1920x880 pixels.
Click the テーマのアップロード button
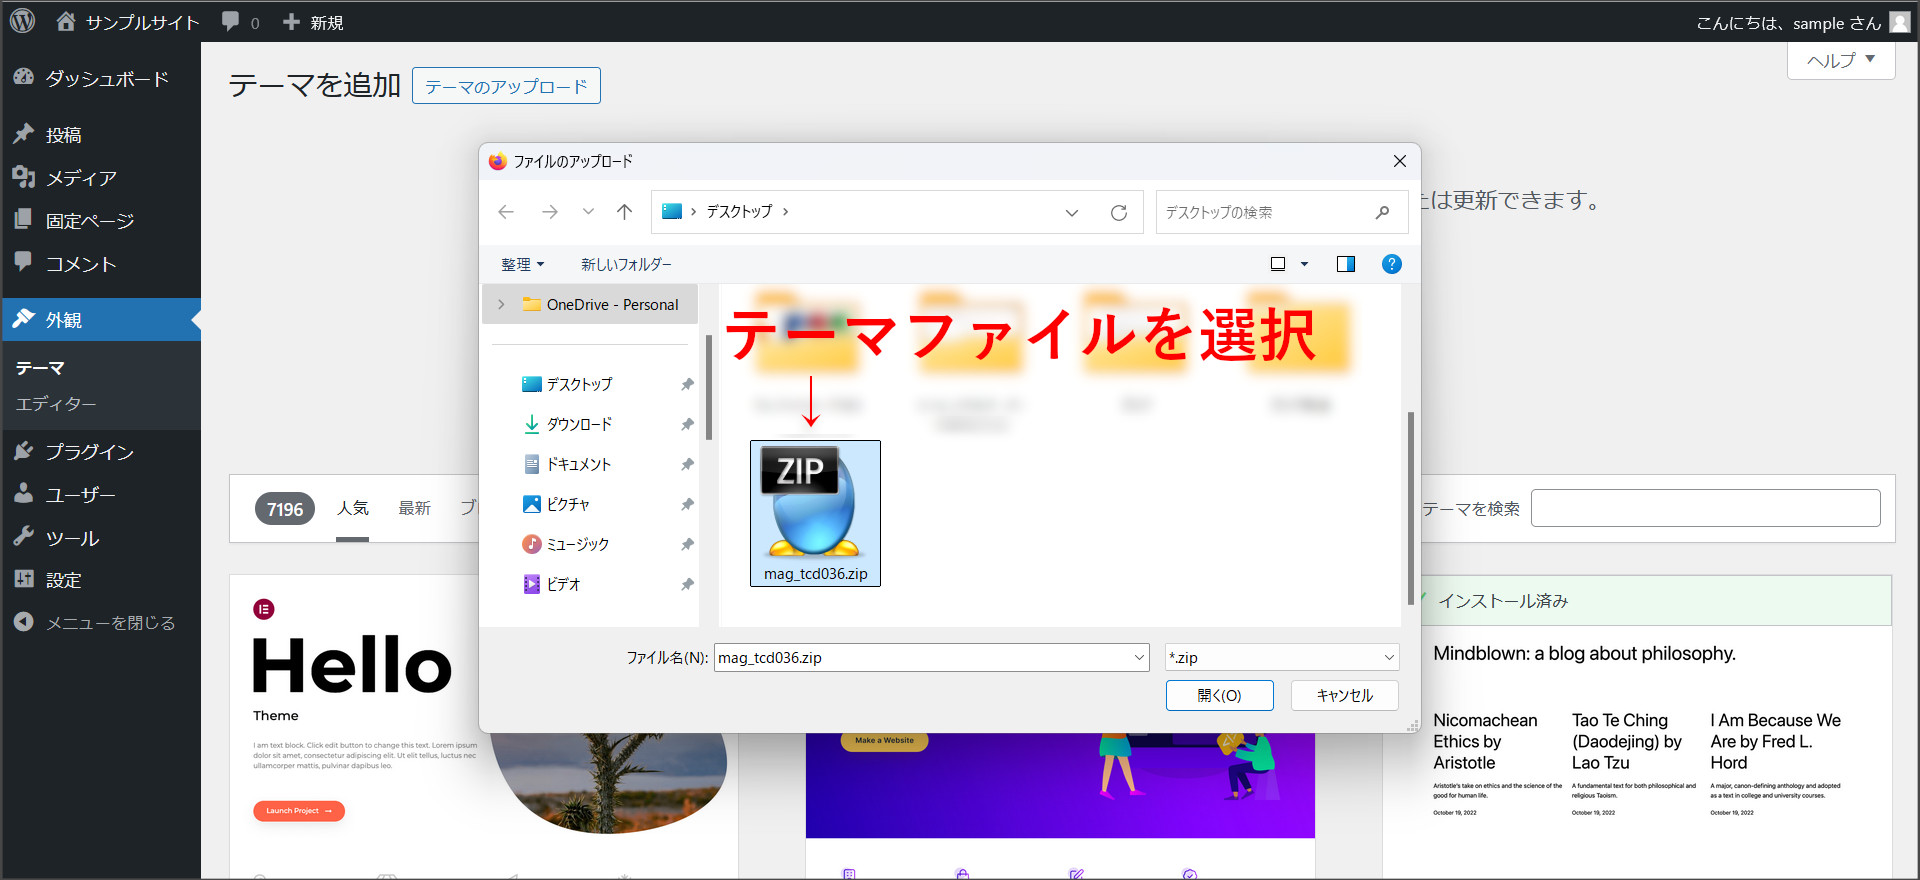(x=506, y=86)
